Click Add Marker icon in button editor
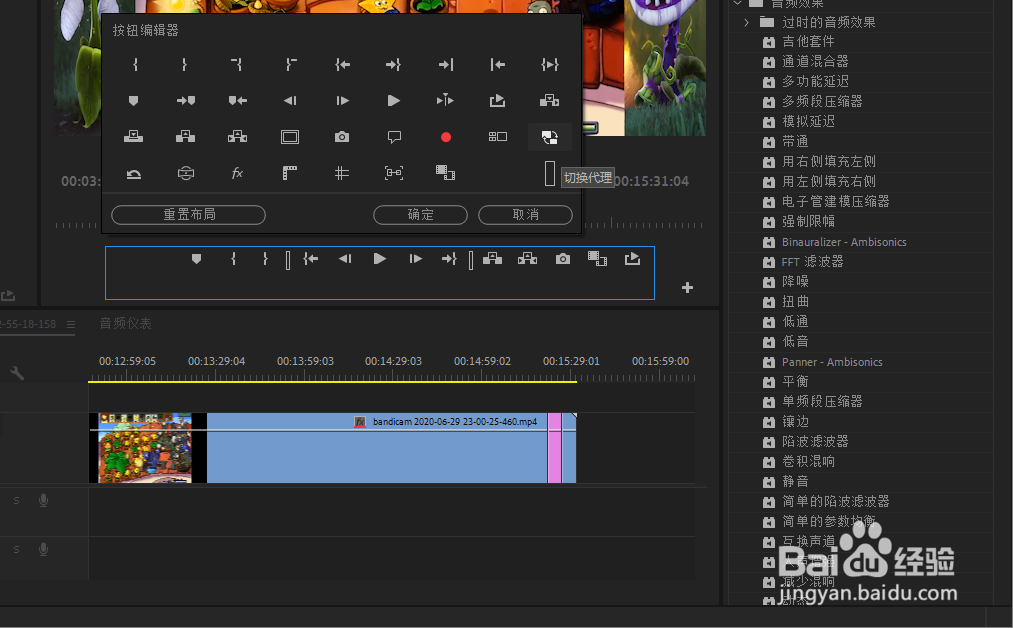 [x=134, y=101]
